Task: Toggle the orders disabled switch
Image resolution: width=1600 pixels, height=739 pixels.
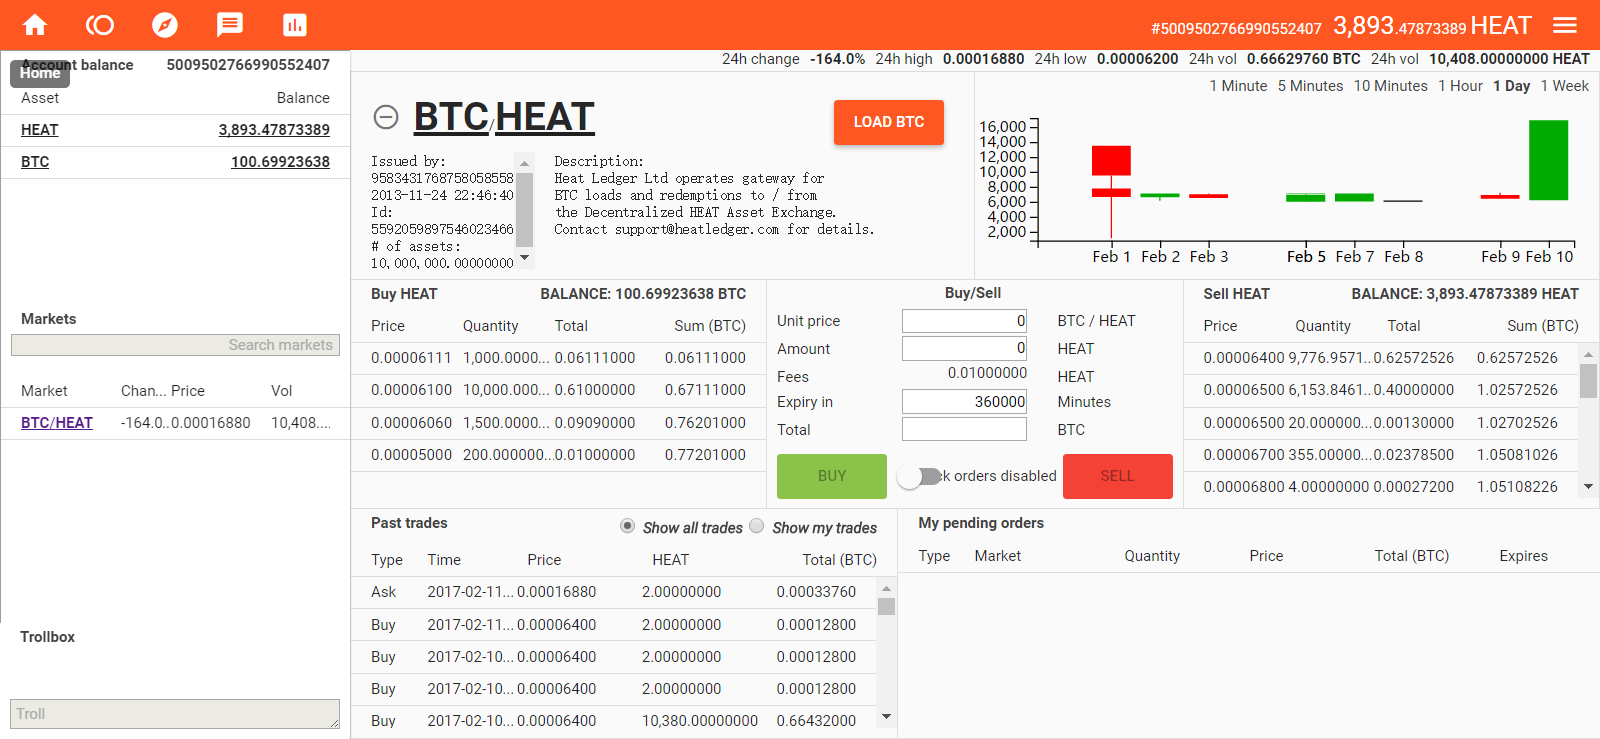Action: tap(919, 477)
